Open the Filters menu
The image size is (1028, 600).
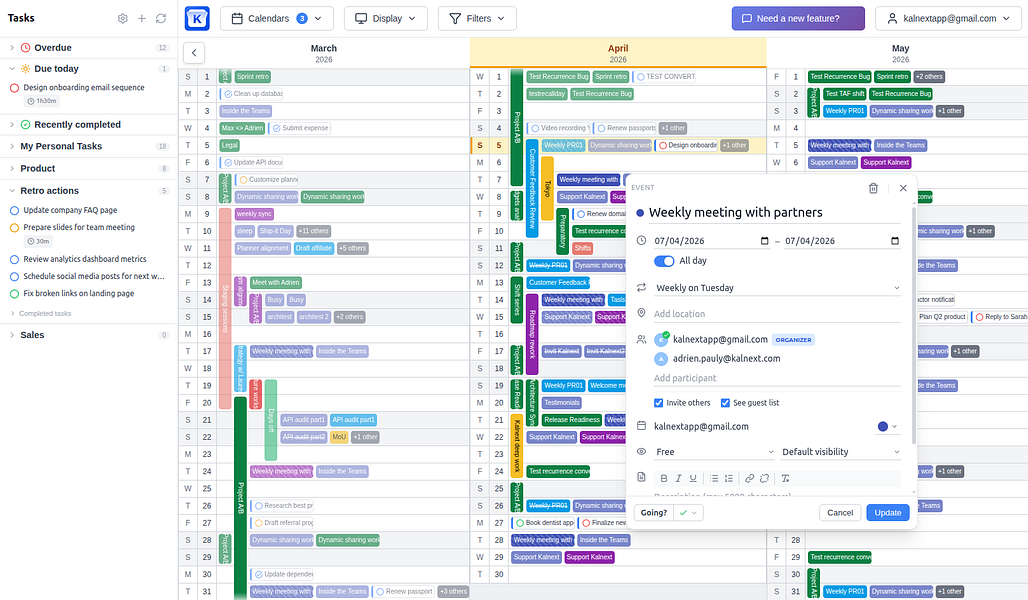[477, 18]
